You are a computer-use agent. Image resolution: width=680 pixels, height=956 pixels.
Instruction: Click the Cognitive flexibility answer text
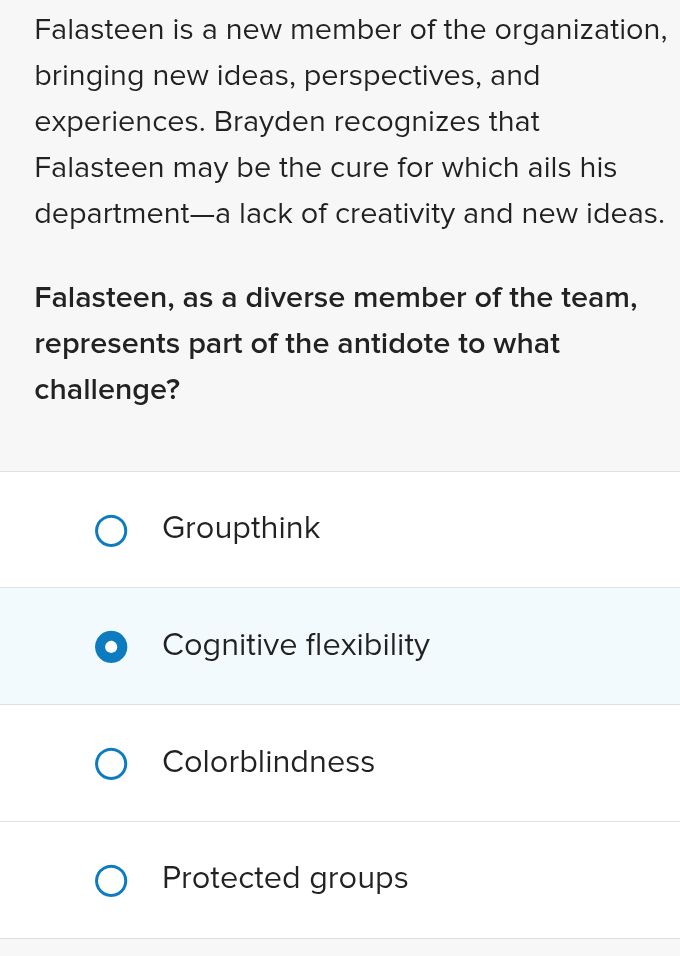(x=295, y=646)
